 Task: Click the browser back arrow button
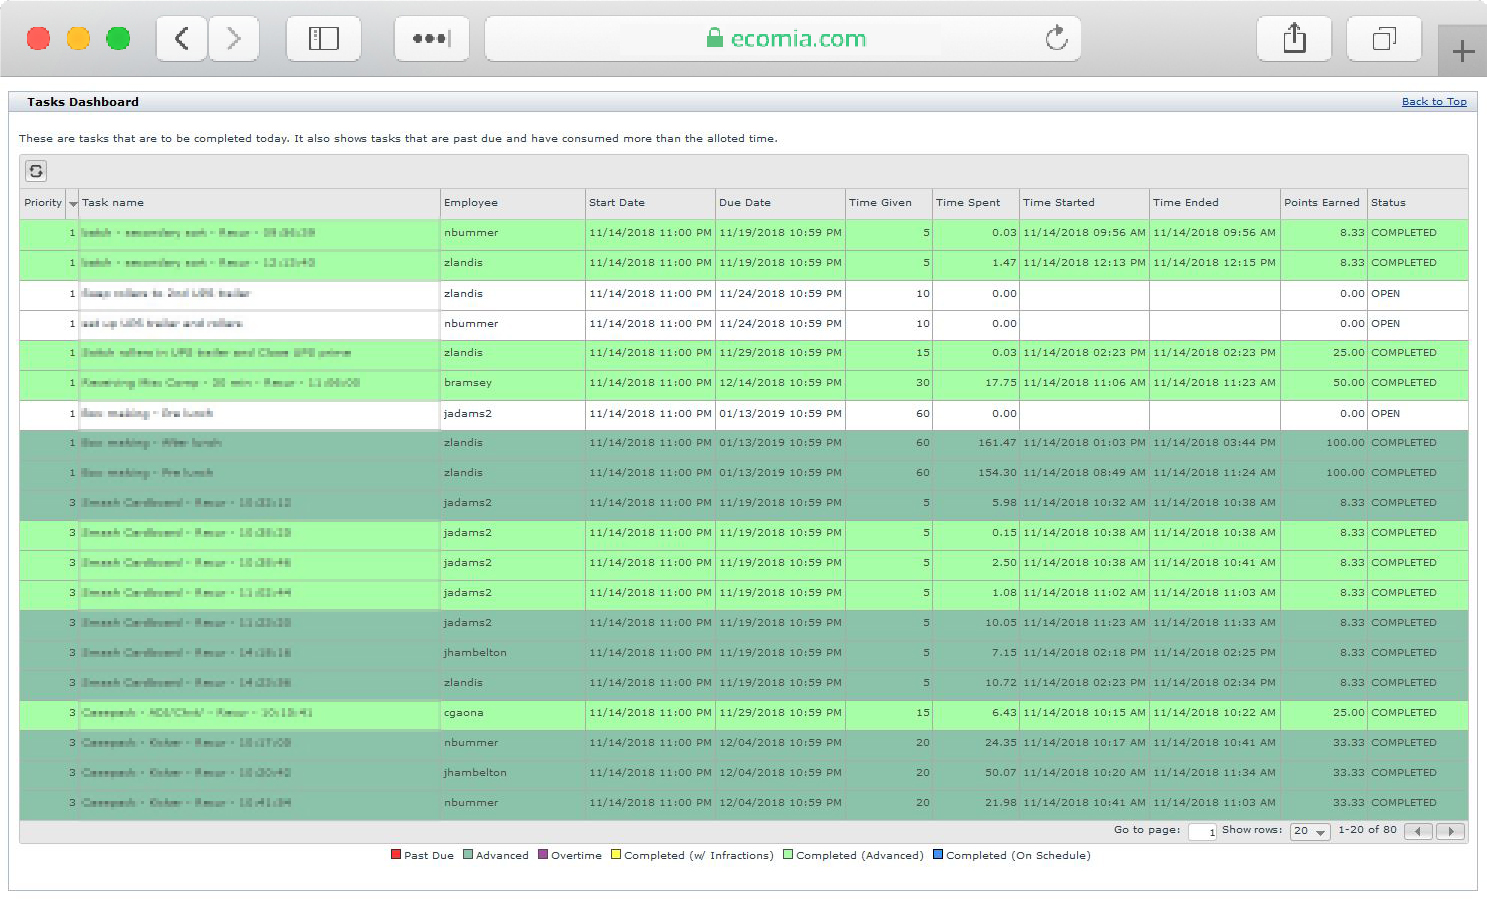tap(182, 39)
